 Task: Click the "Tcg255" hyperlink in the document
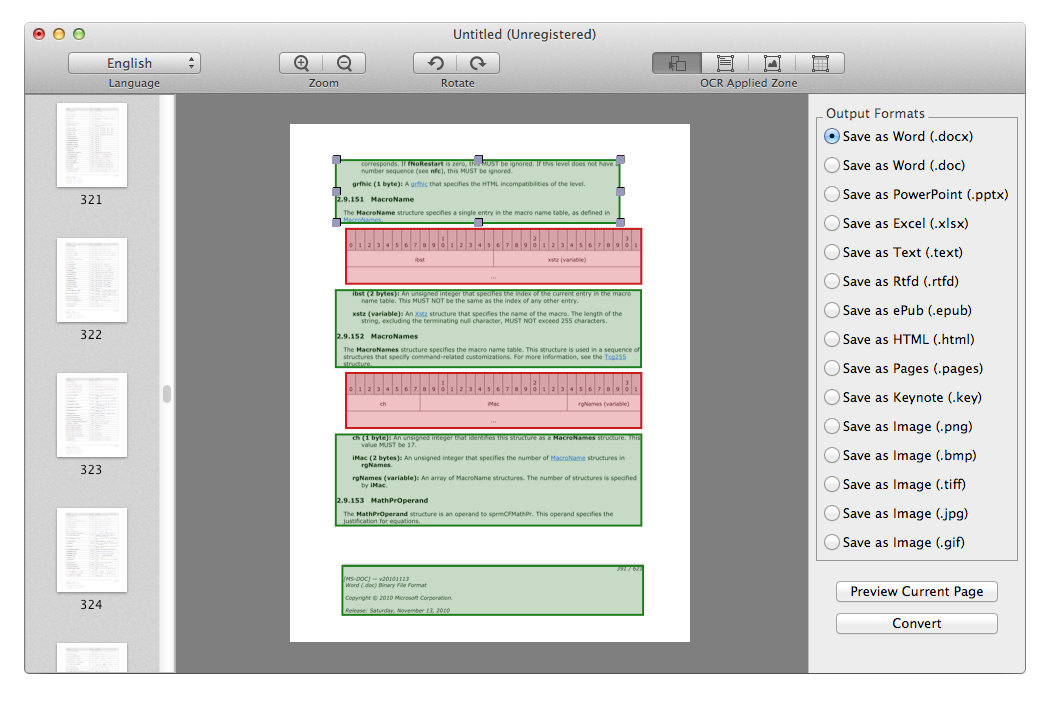615,357
